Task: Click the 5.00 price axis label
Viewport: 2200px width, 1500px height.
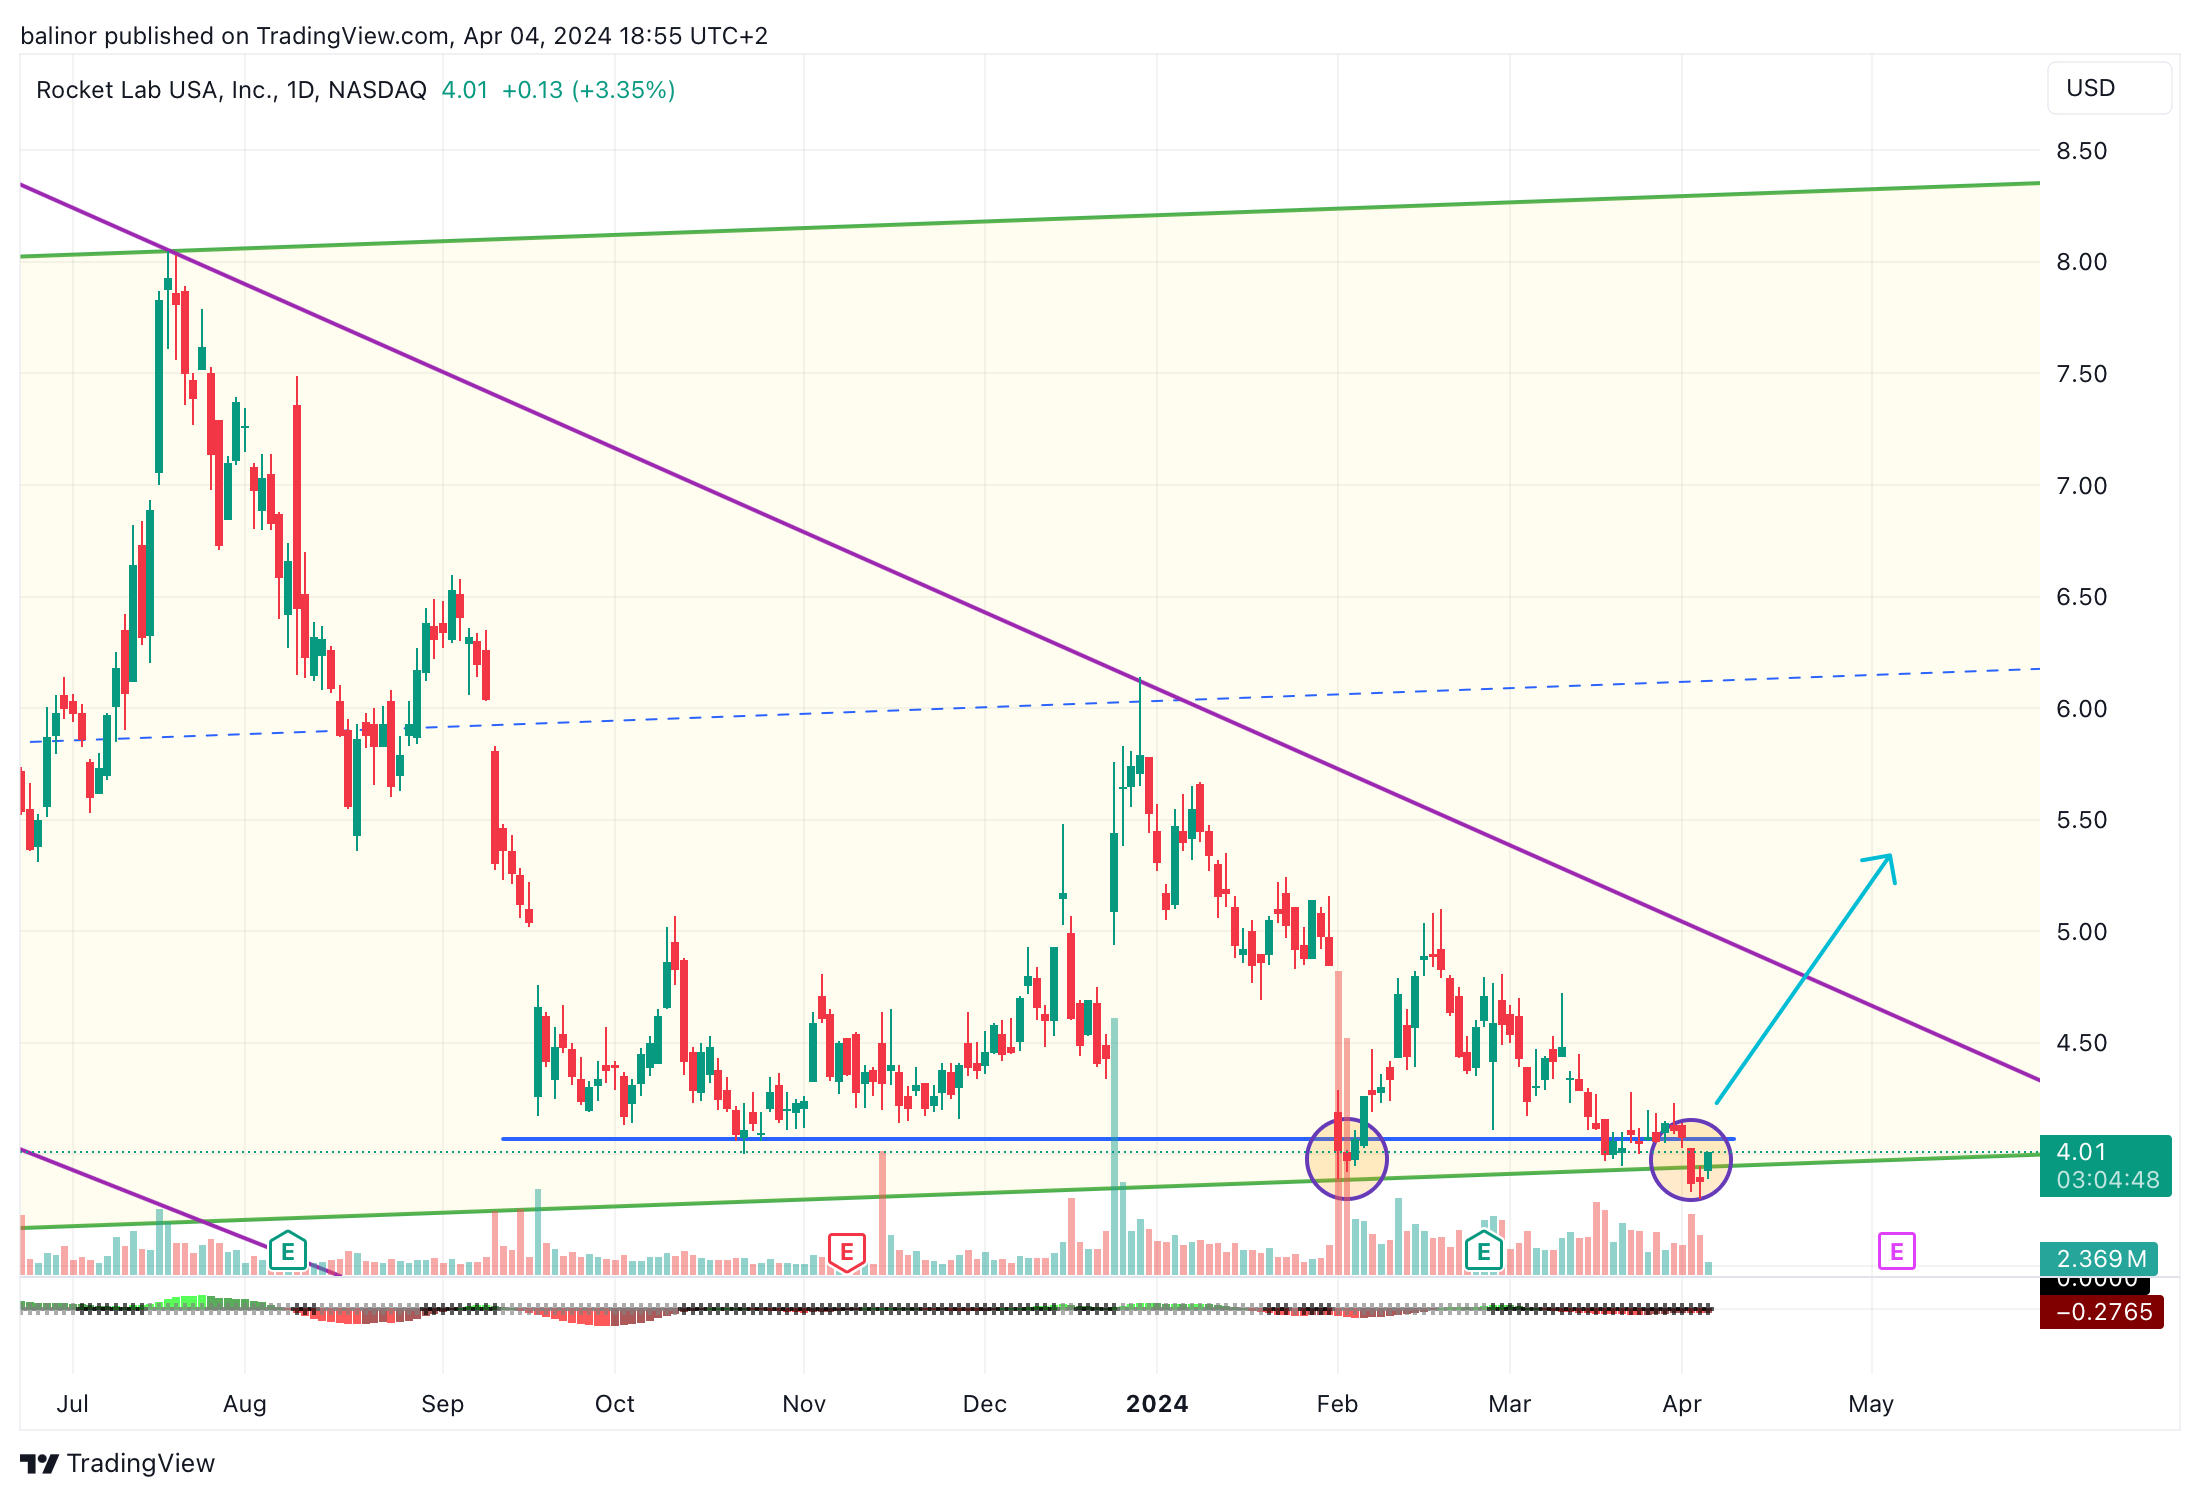Action: (2081, 932)
